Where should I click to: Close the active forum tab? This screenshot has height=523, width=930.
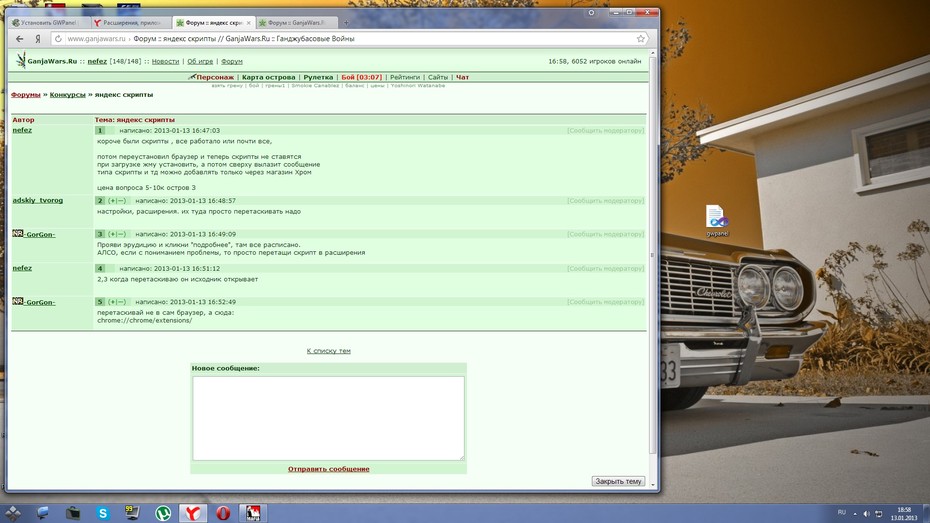point(249,23)
